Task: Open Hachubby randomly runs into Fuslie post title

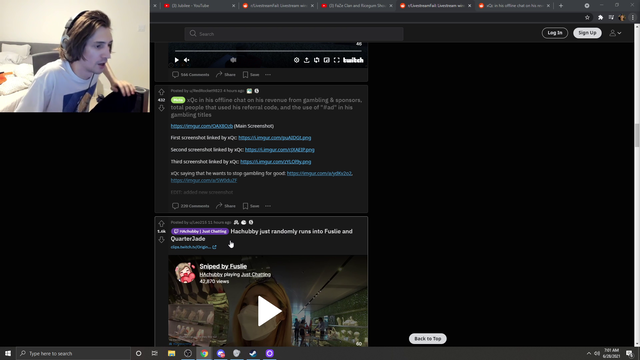Action: pyautogui.click(x=262, y=235)
